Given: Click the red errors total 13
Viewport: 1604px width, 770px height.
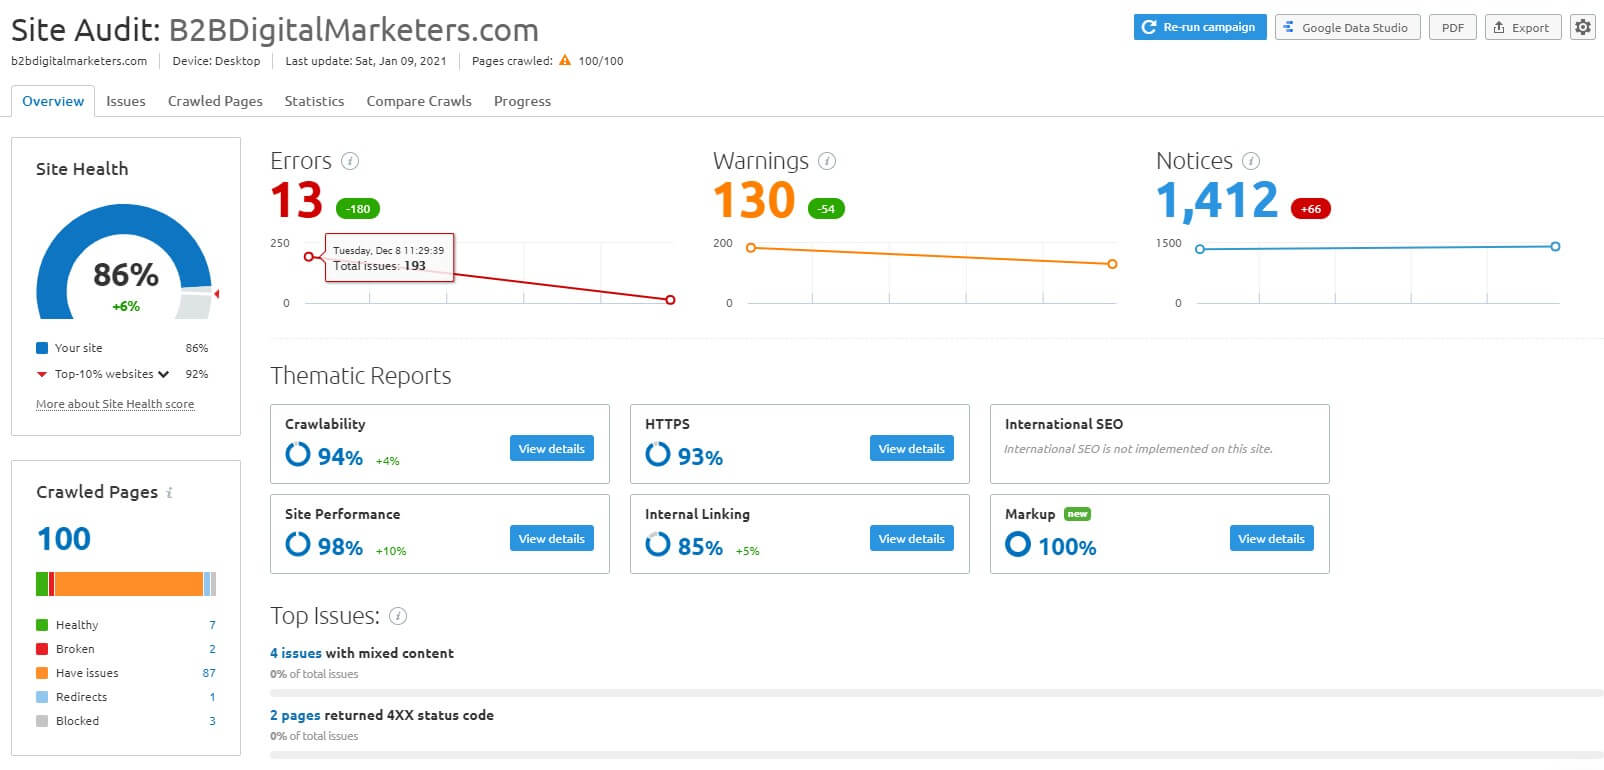Looking at the screenshot, I should (297, 200).
